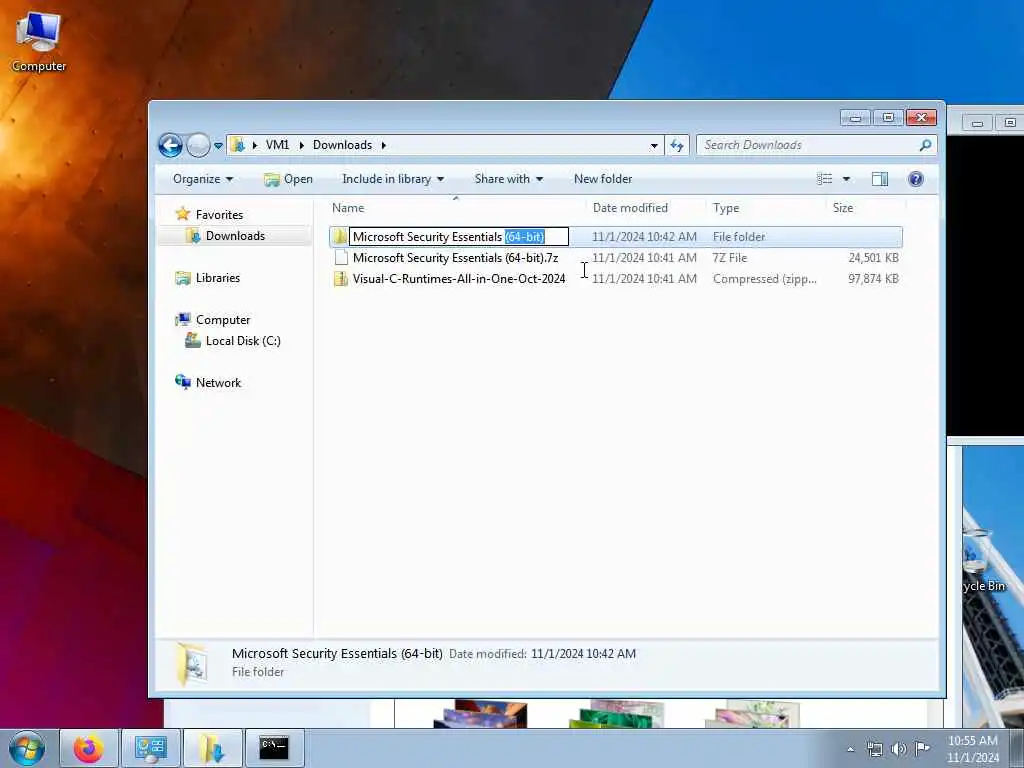Open Explorer Help button
The image size is (1024, 768).
pos(916,179)
